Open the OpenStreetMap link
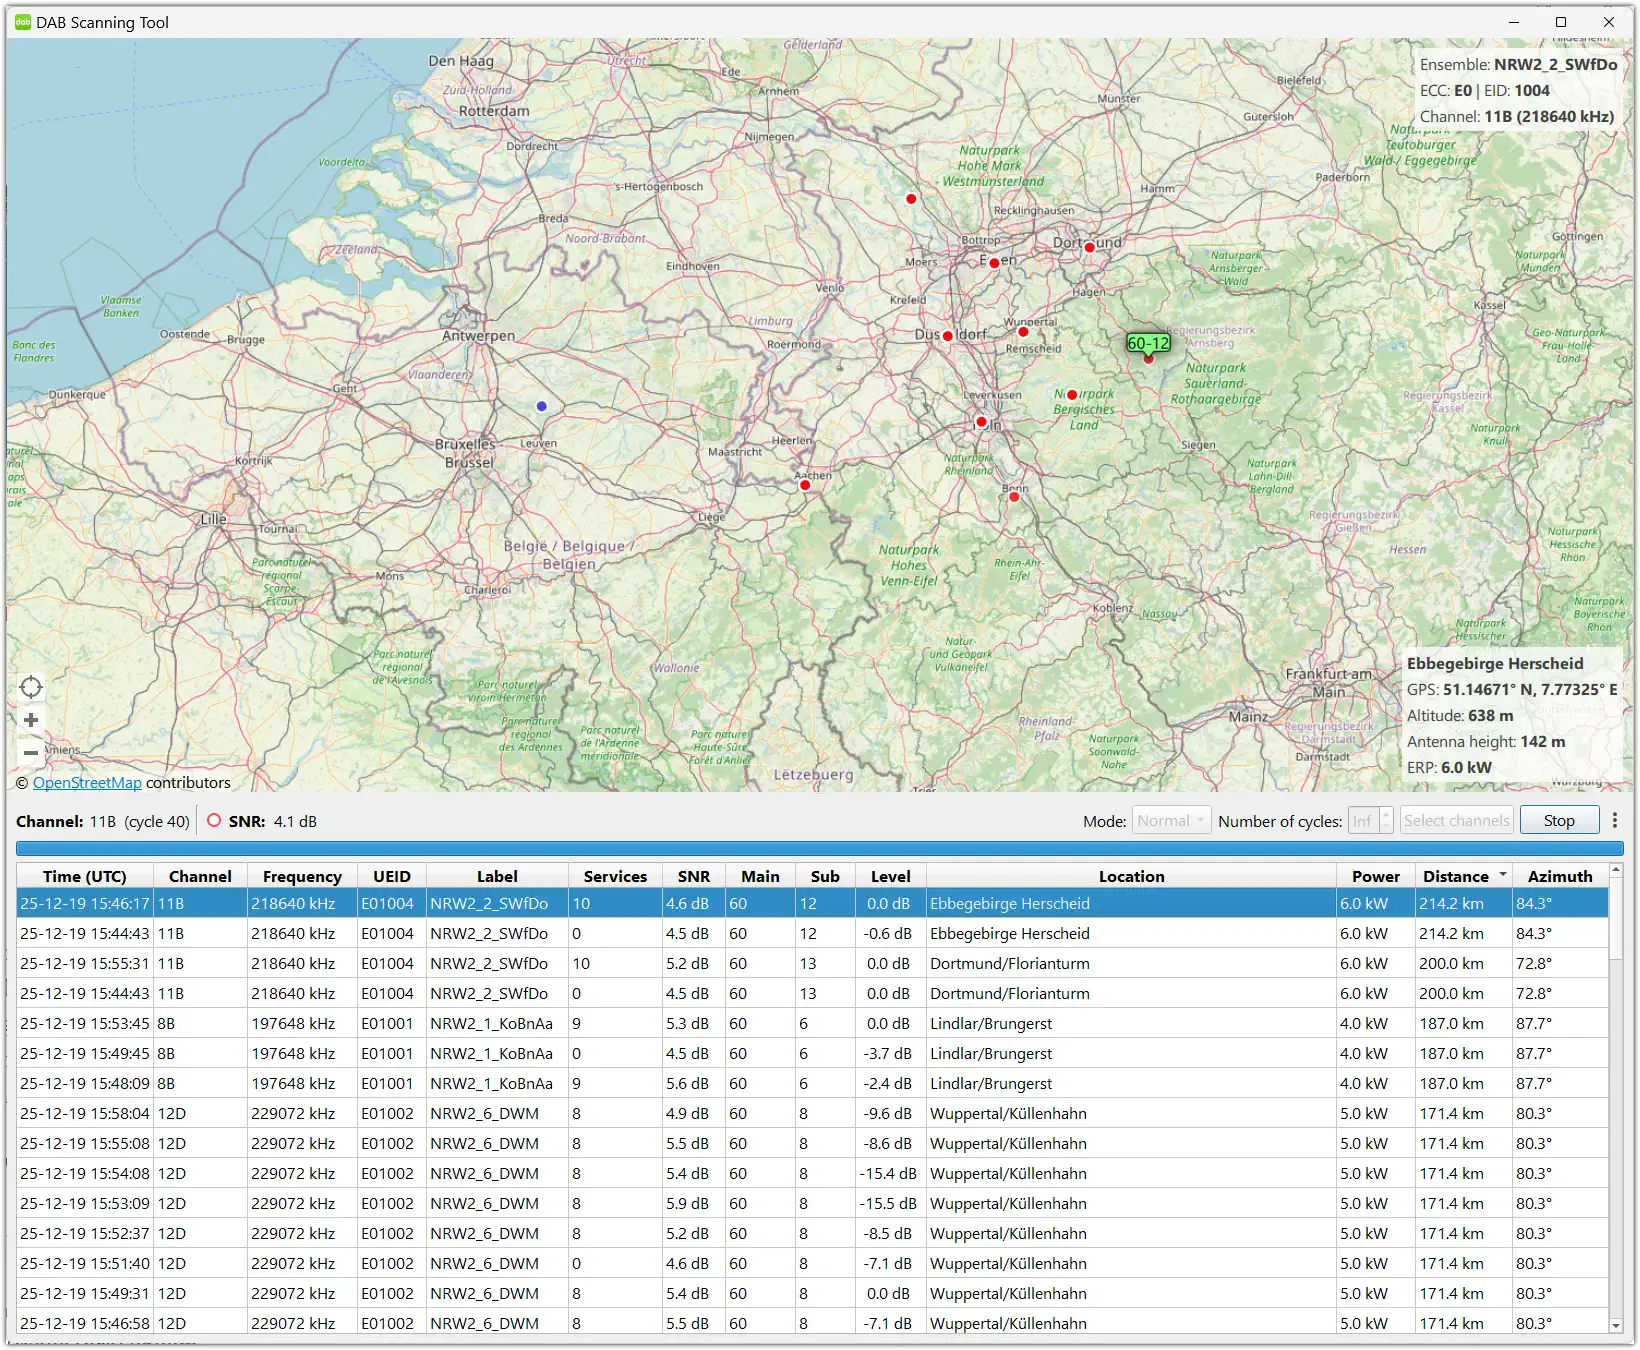The height and width of the screenshot is (1350, 1640). (87, 783)
